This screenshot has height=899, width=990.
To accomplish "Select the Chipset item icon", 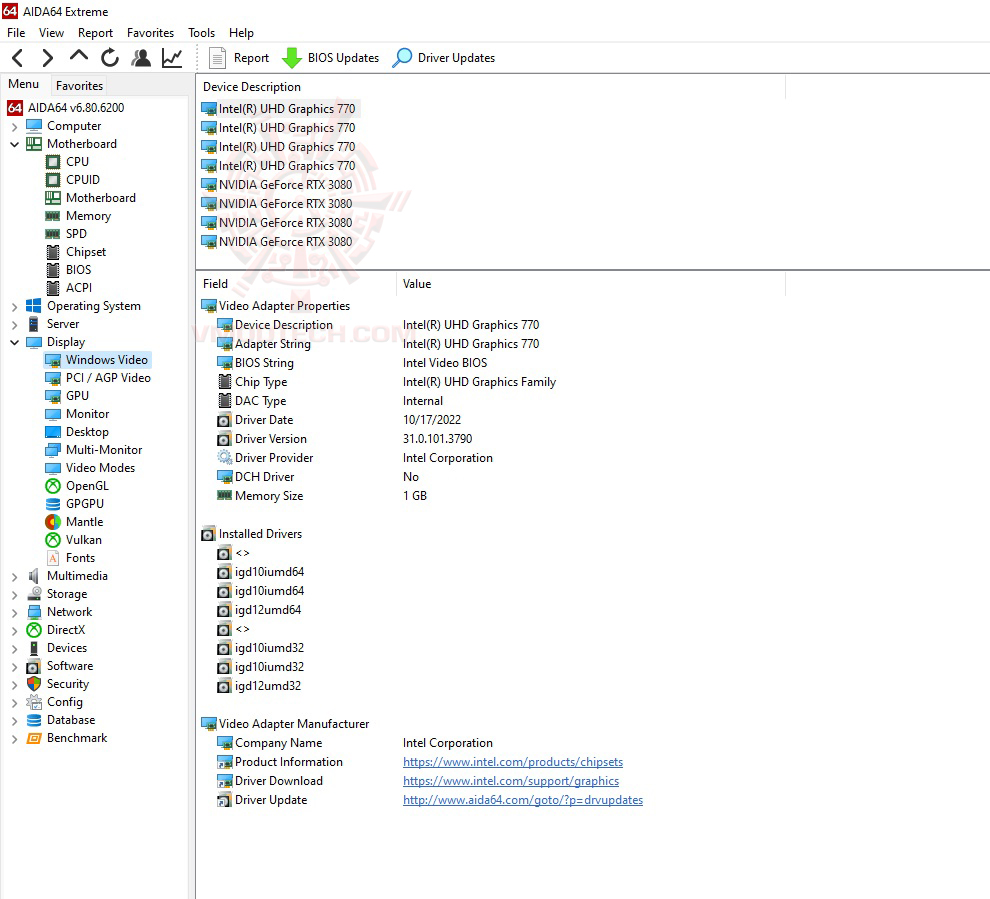I will 53,252.
